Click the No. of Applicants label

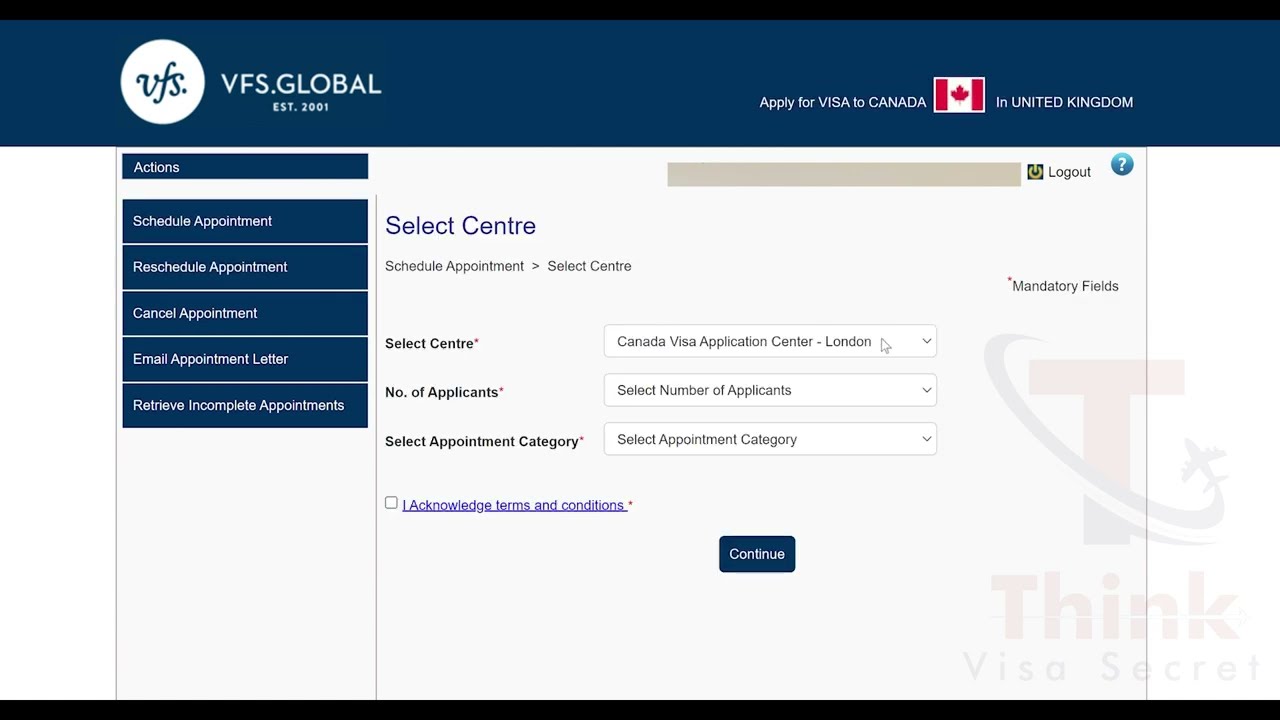tap(444, 392)
